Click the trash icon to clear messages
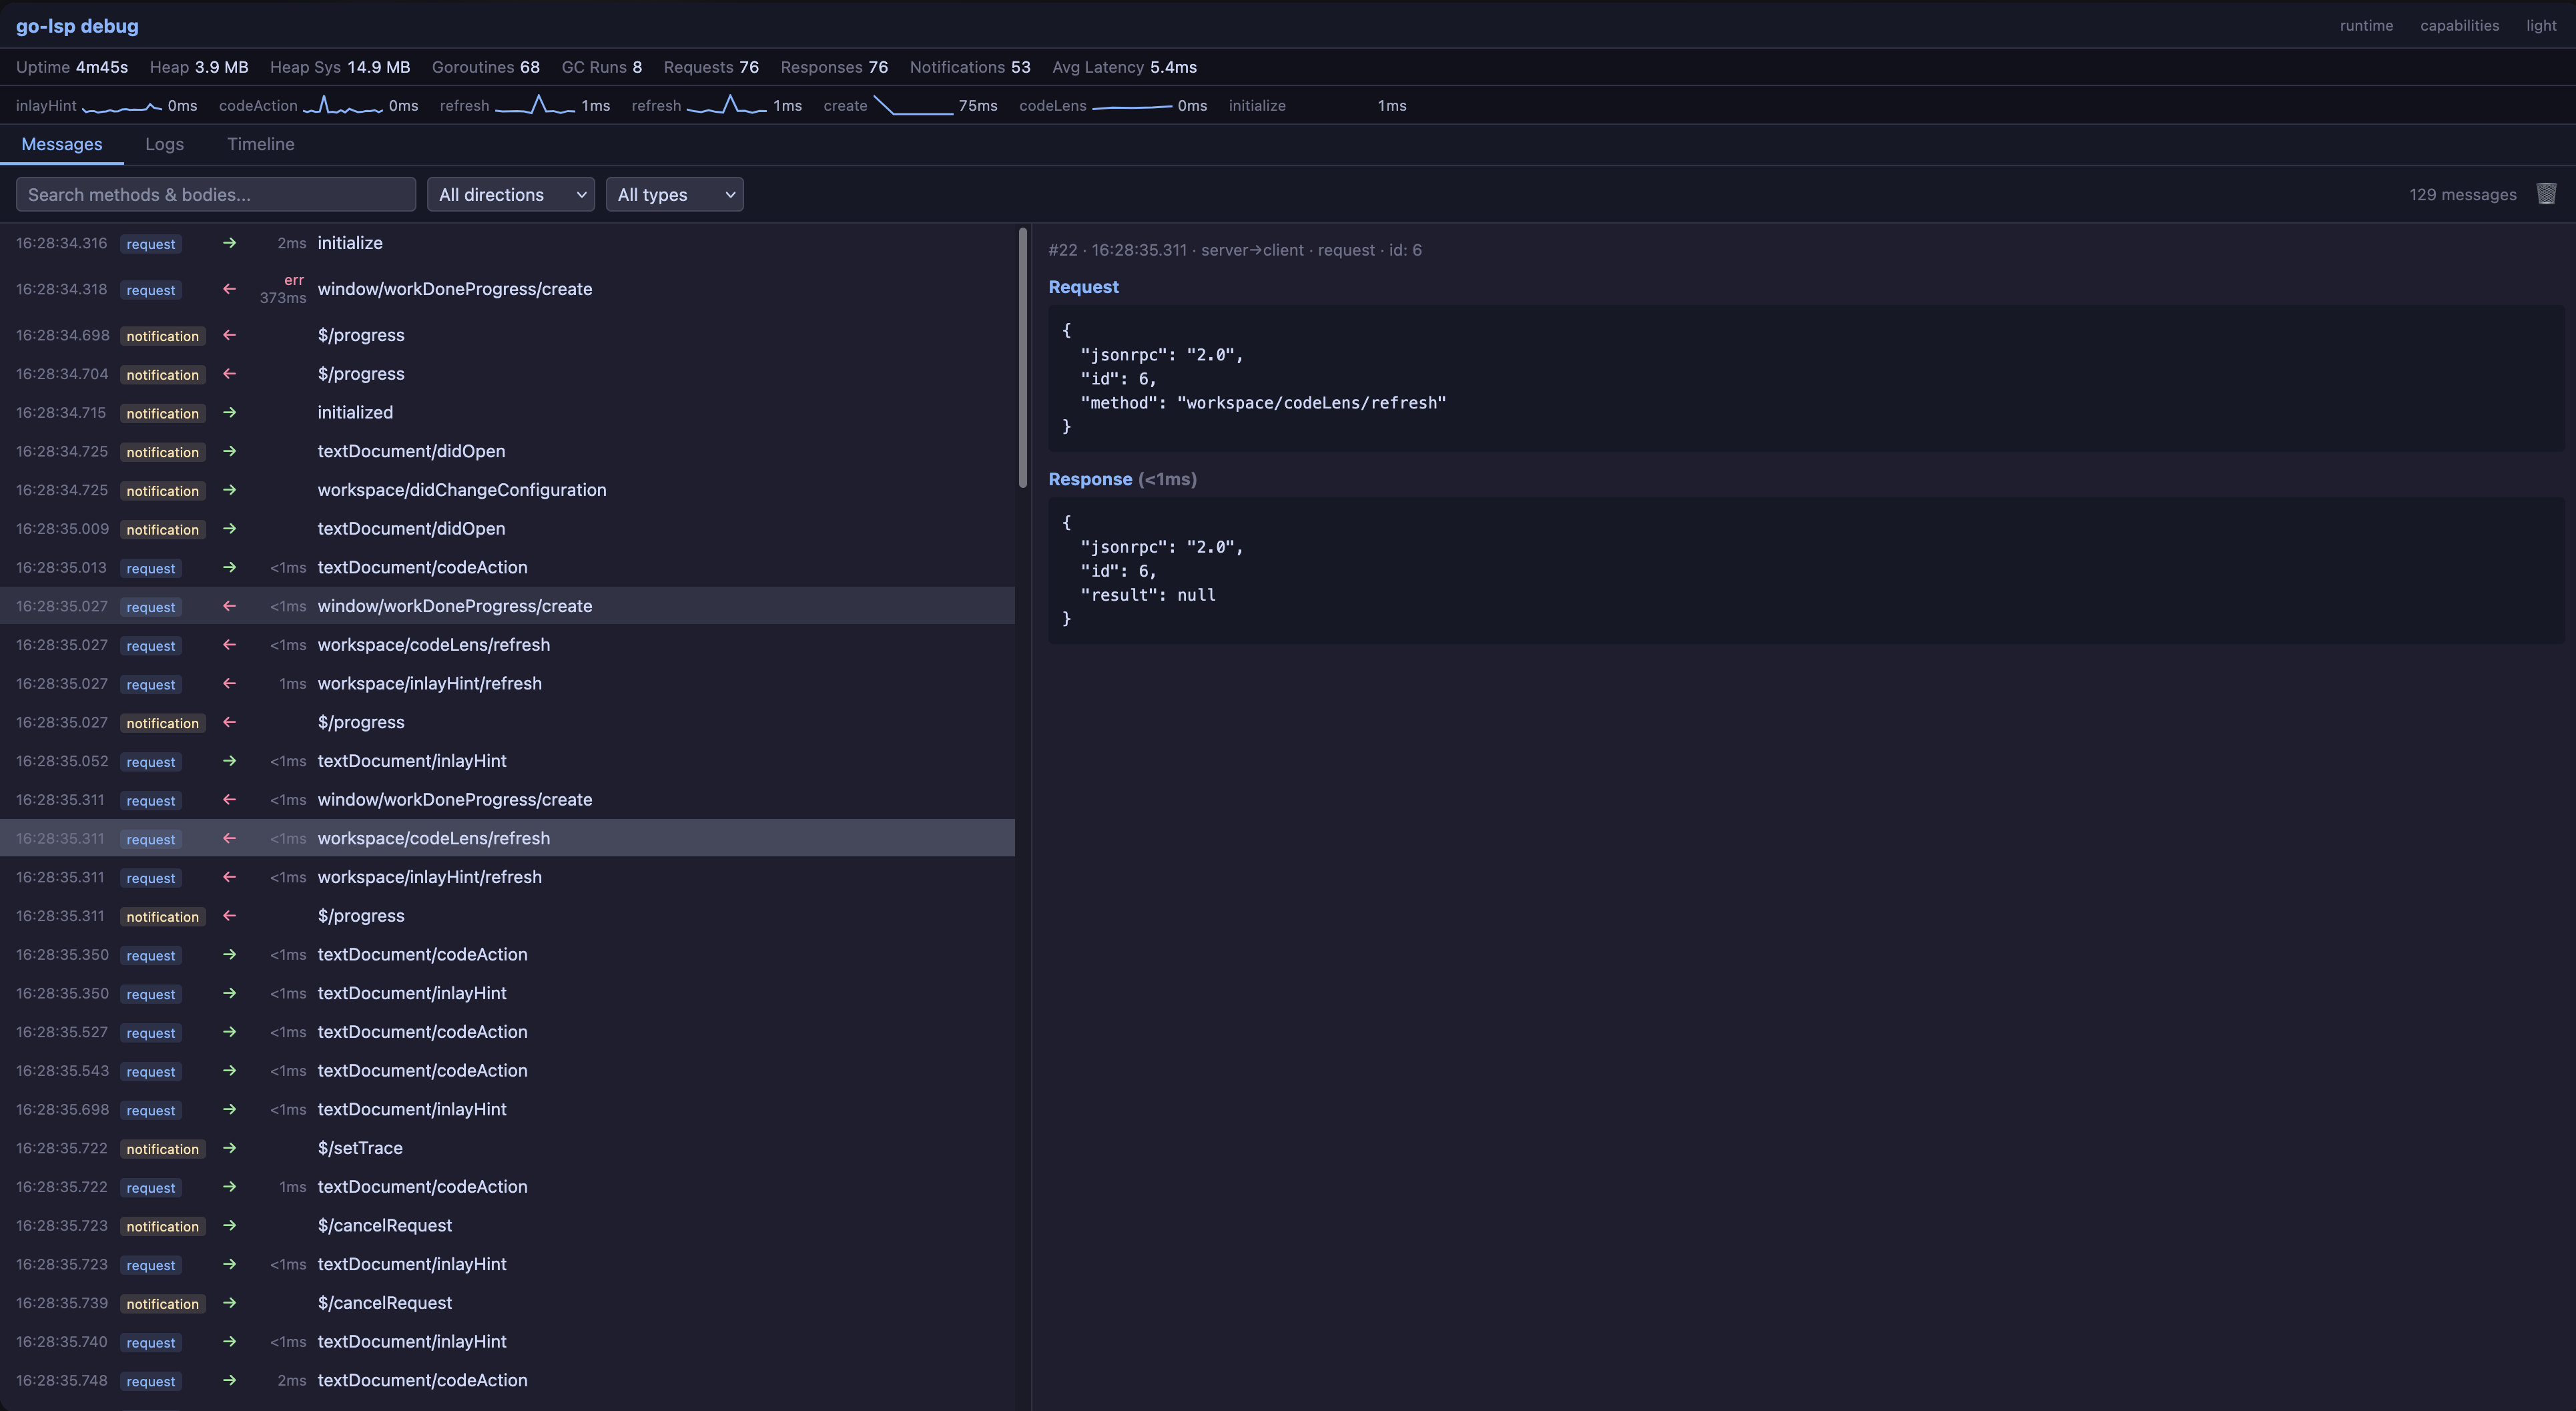The width and height of the screenshot is (2576, 1411). pos(2546,194)
